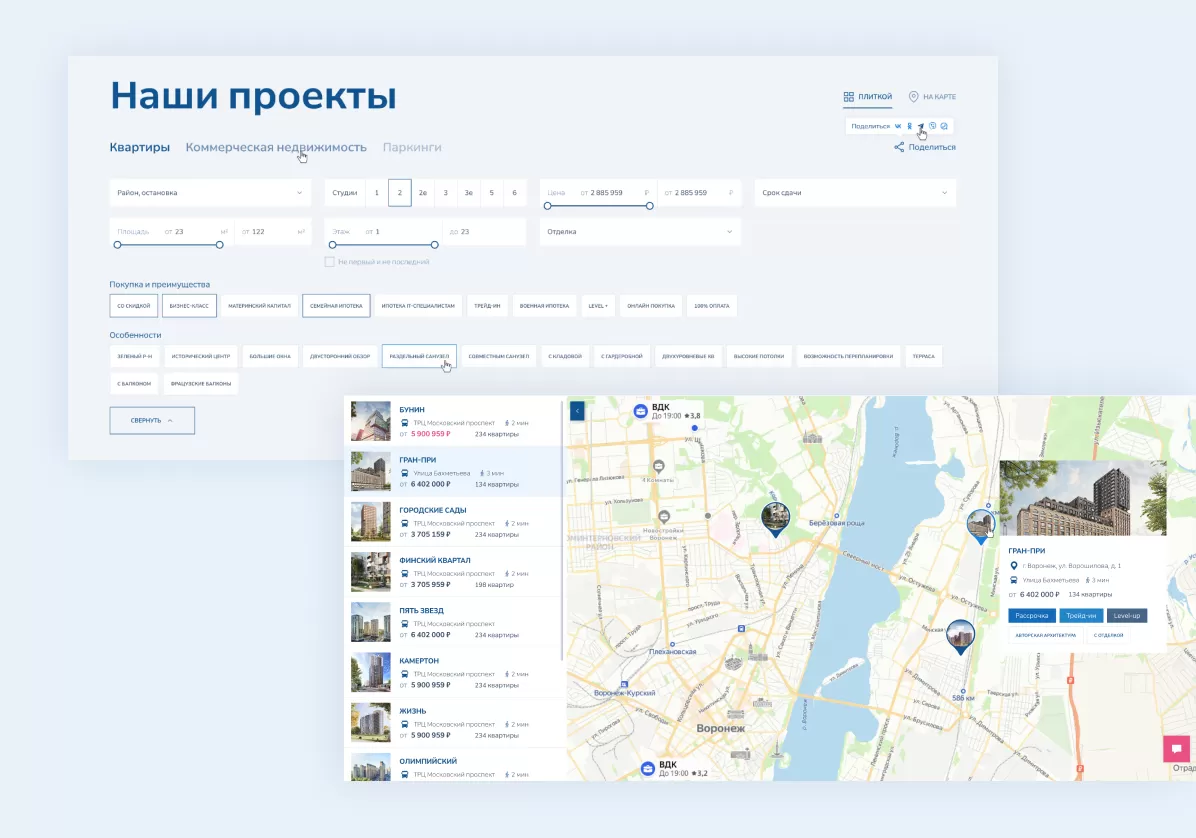1196x838 pixels.
Task: Switch to «Плиткой» tile view
Action: click(867, 97)
